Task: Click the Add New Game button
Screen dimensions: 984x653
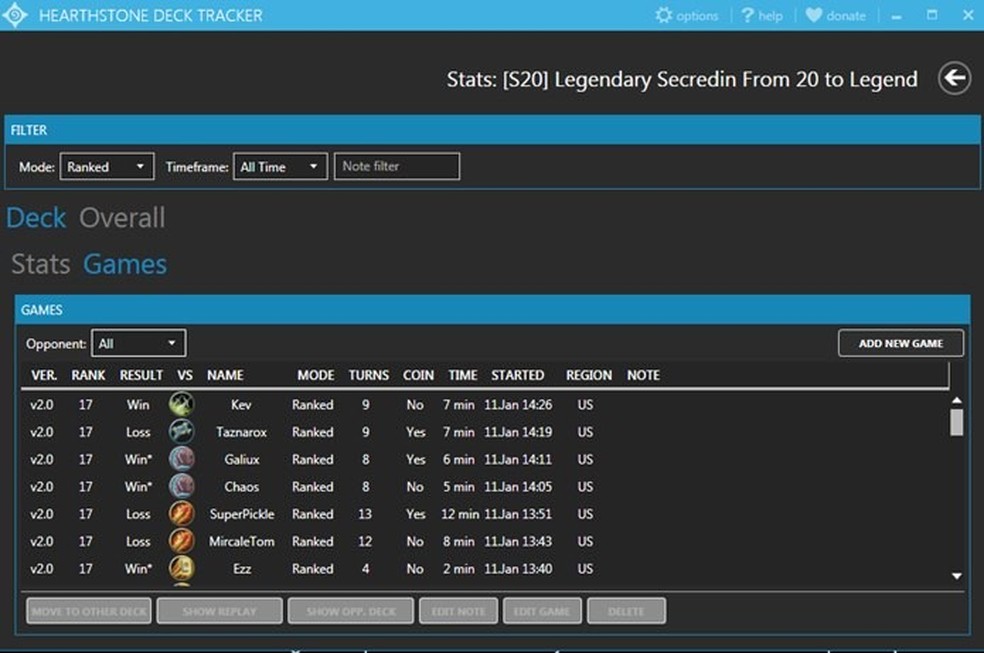Action: pyautogui.click(x=901, y=343)
